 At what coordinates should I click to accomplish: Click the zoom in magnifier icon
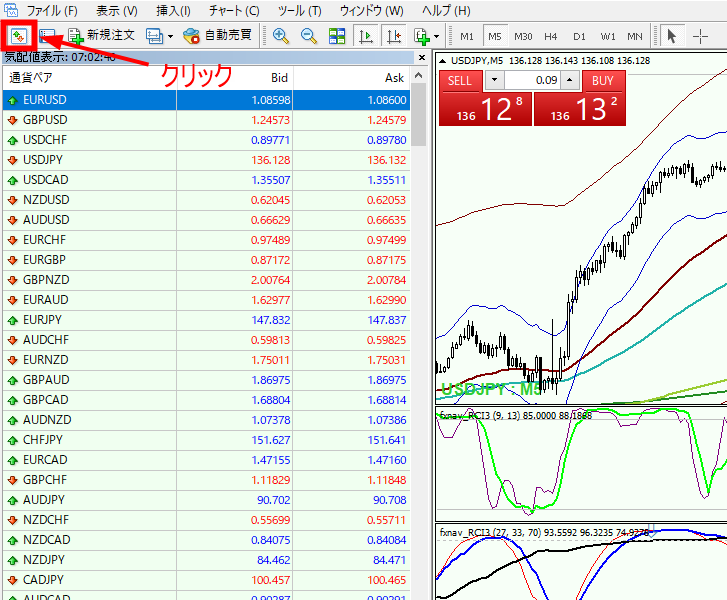coord(281,36)
